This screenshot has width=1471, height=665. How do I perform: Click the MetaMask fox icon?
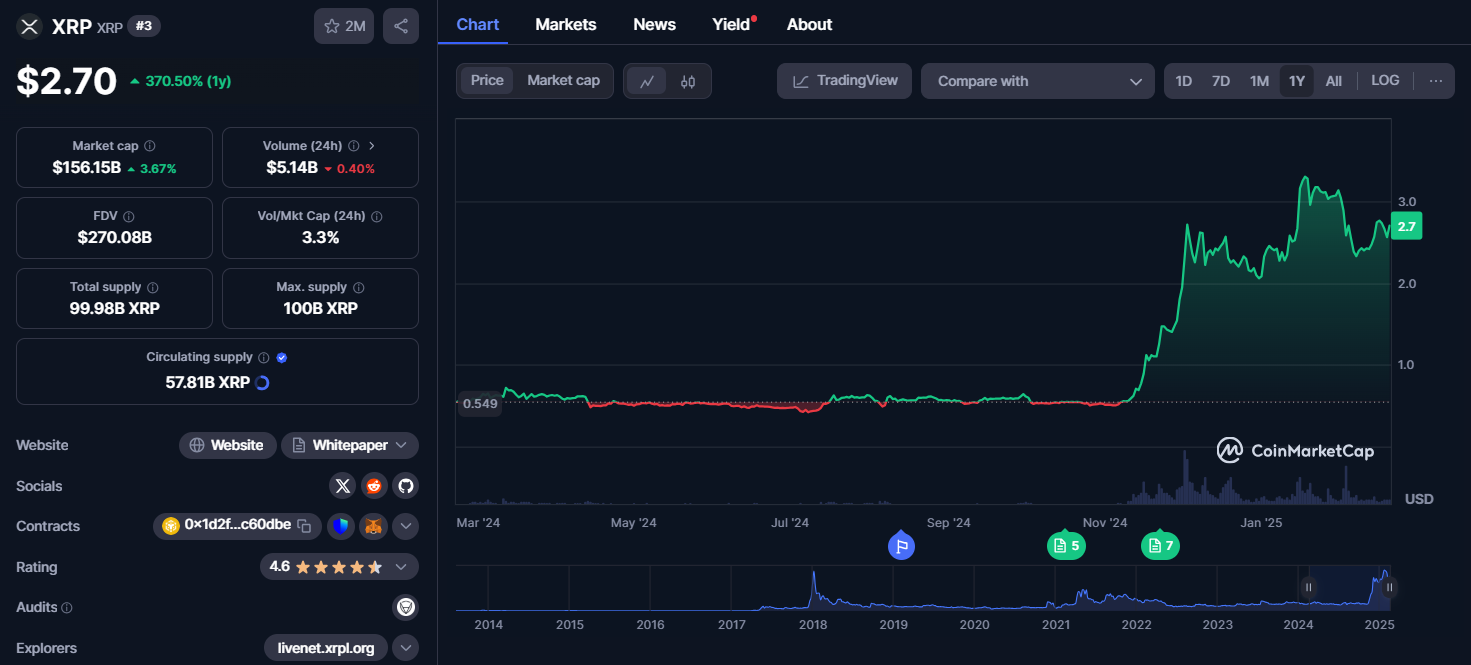click(x=374, y=526)
